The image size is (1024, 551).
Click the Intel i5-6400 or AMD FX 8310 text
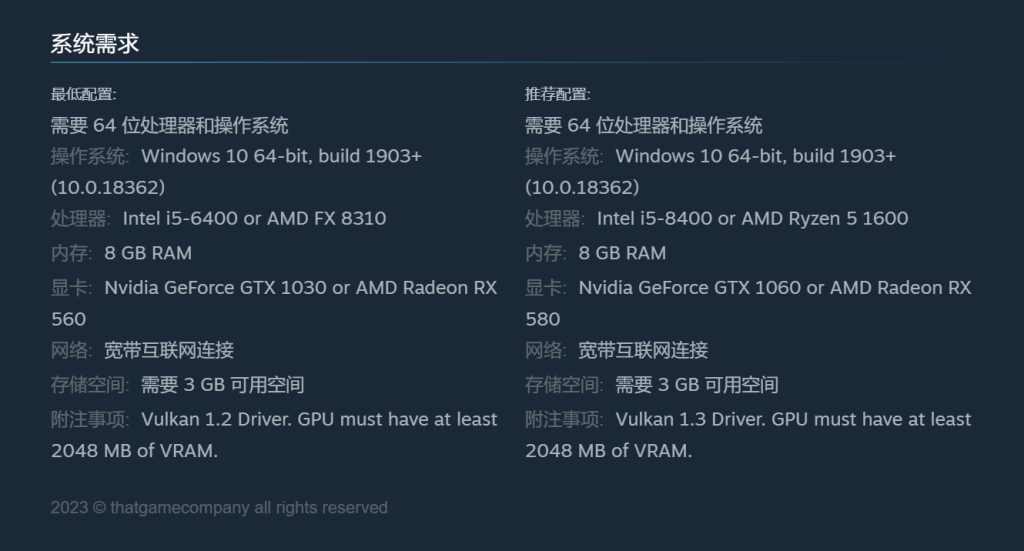pos(254,218)
